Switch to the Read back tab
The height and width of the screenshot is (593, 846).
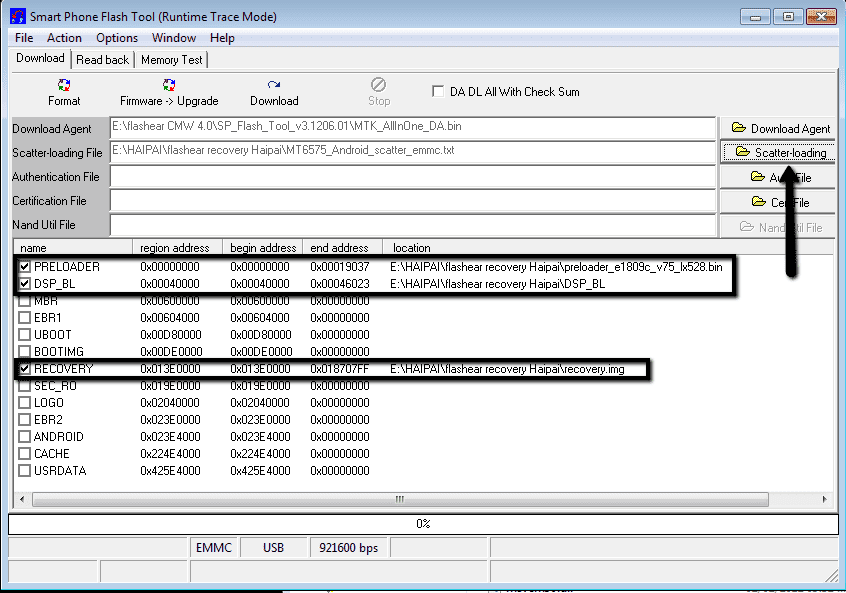coord(103,60)
